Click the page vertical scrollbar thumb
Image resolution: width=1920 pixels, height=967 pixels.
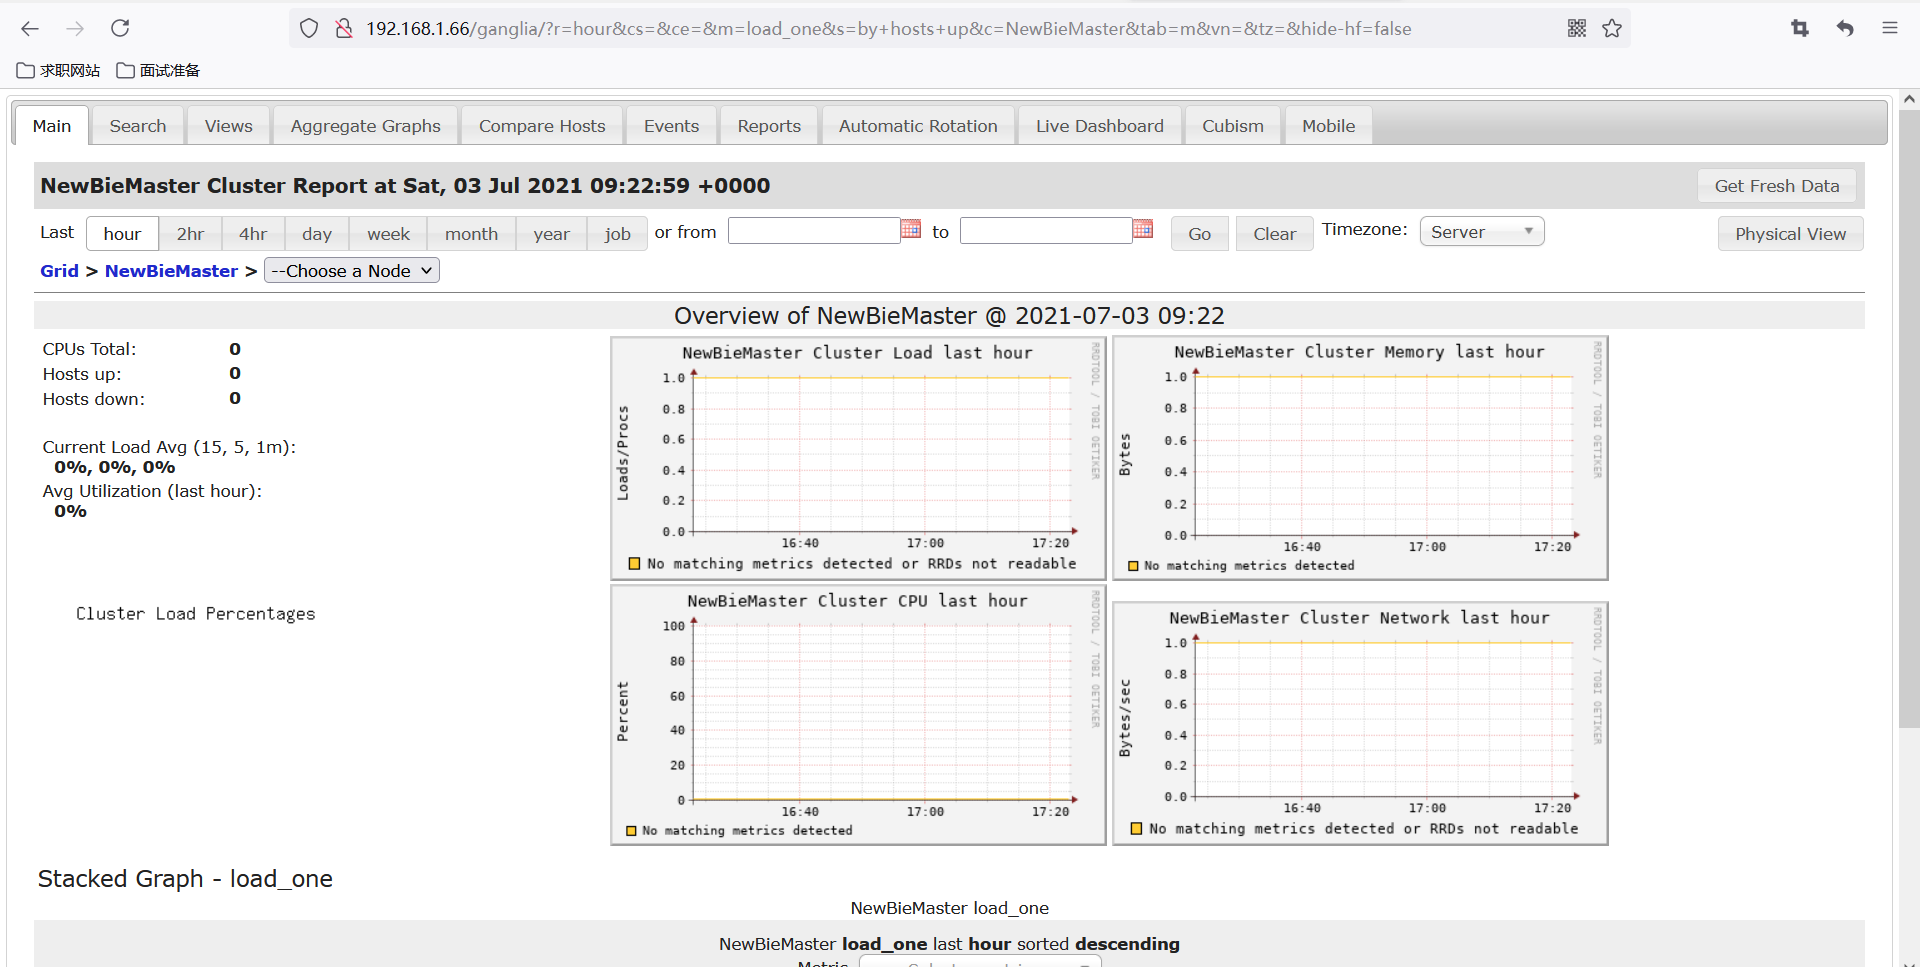click(x=1909, y=418)
